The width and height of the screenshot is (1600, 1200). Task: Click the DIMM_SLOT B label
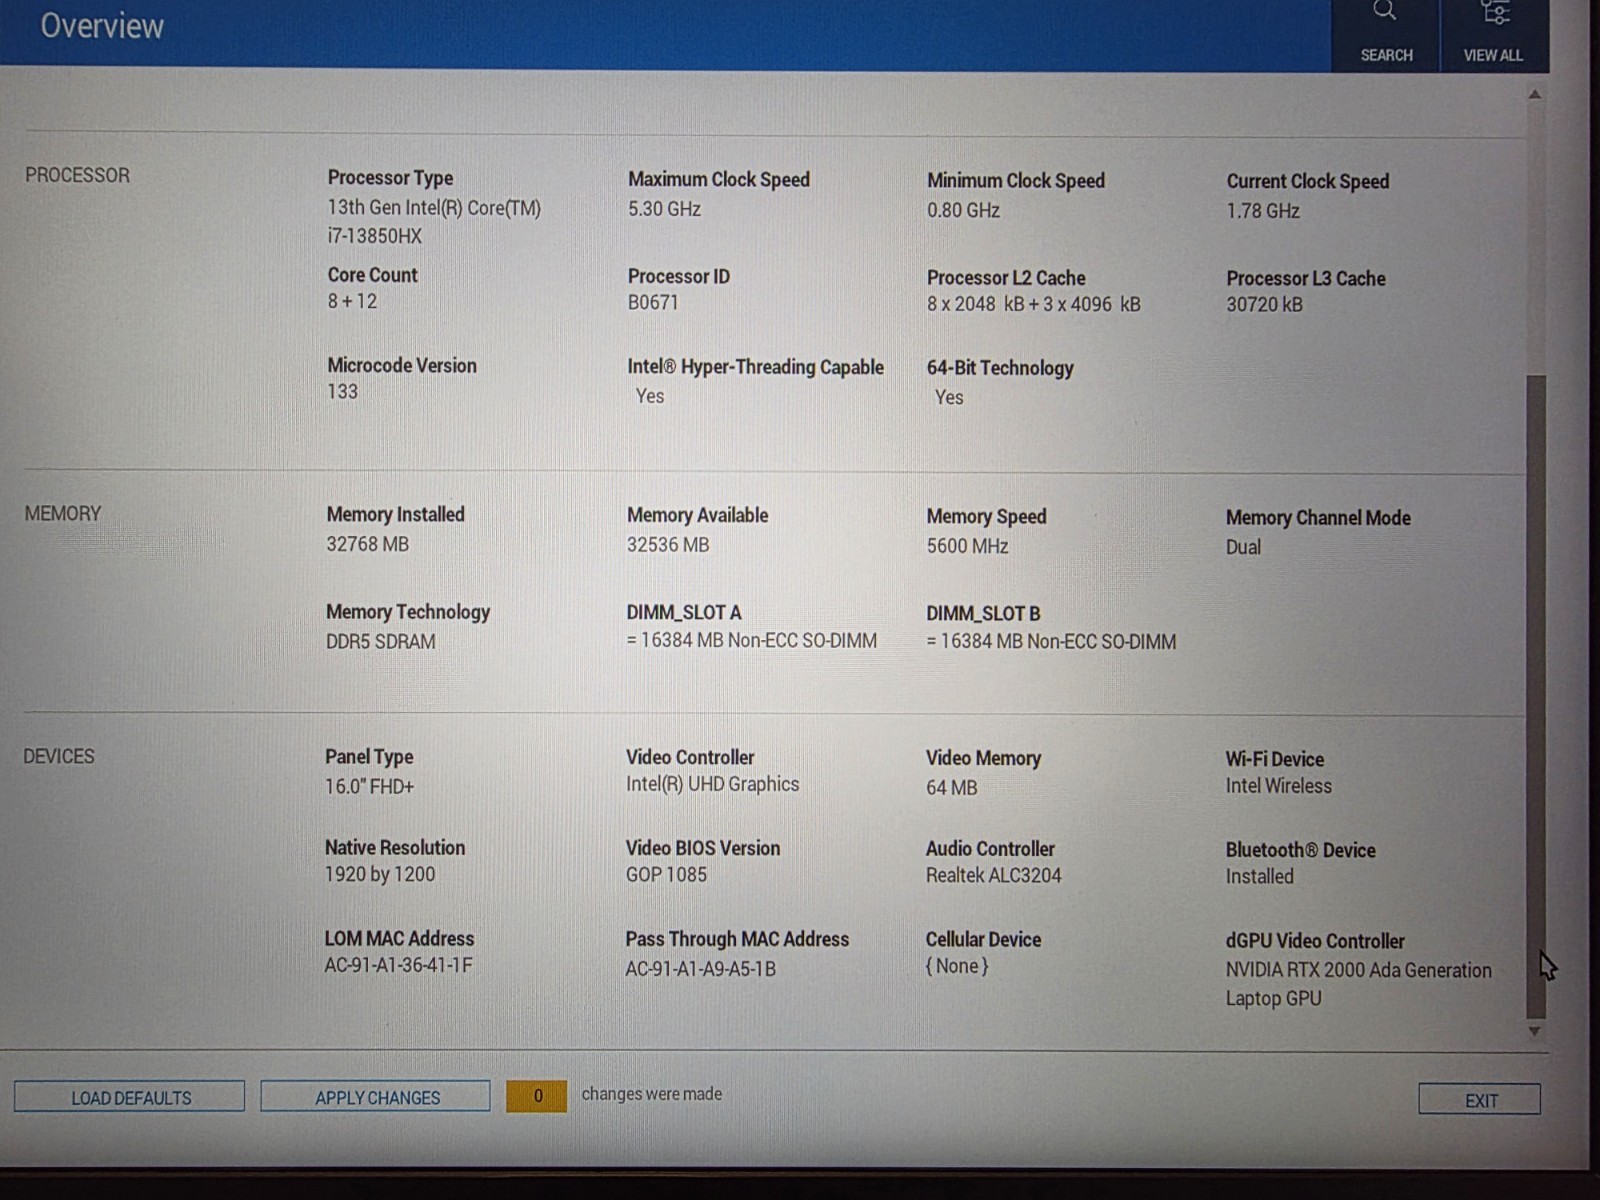[x=983, y=614]
